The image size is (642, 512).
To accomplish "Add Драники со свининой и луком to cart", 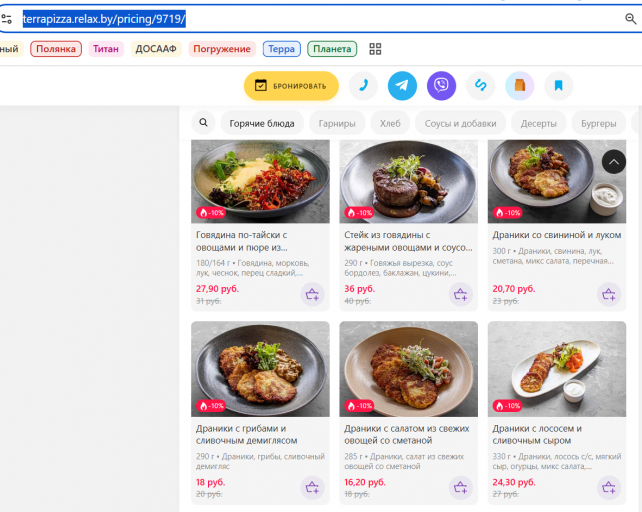I will (609, 294).
